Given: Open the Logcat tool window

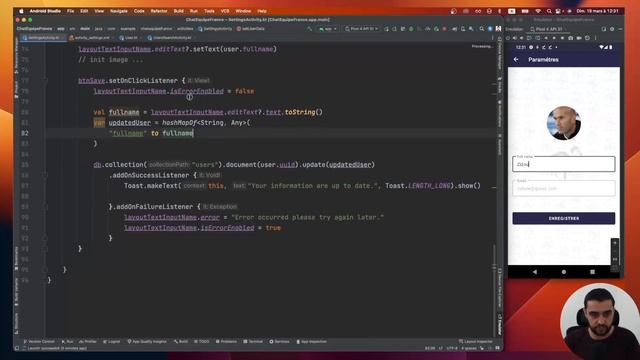Looking at the screenshot, I should (112, 342).
